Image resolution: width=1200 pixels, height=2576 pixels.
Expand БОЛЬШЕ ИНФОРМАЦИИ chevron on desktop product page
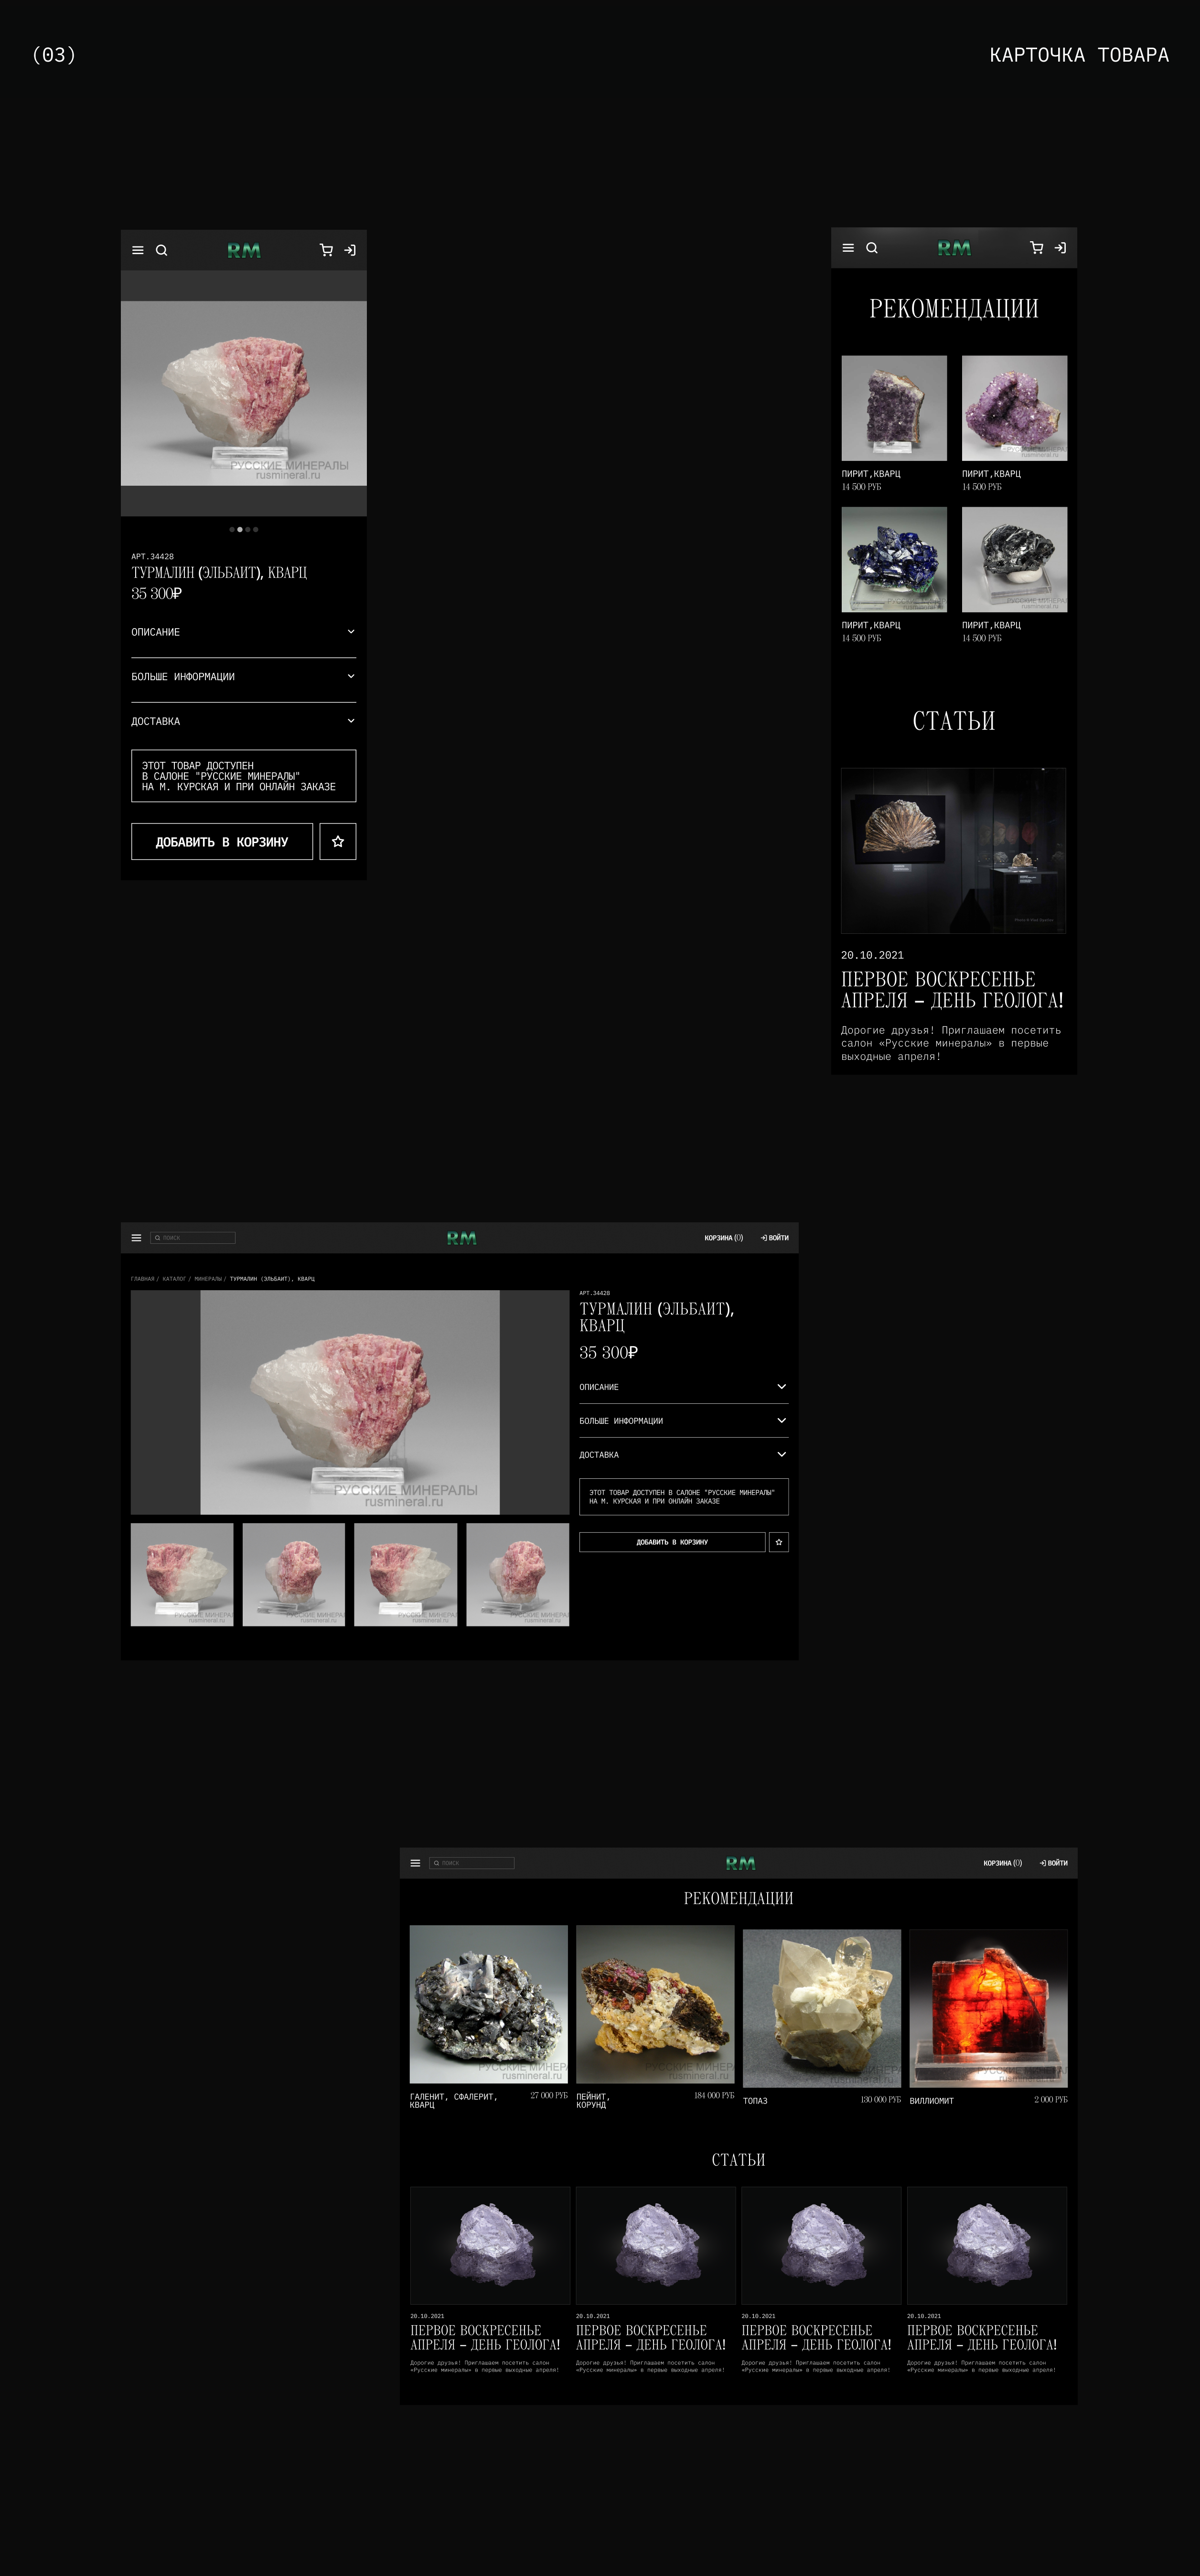[782, 1421]
